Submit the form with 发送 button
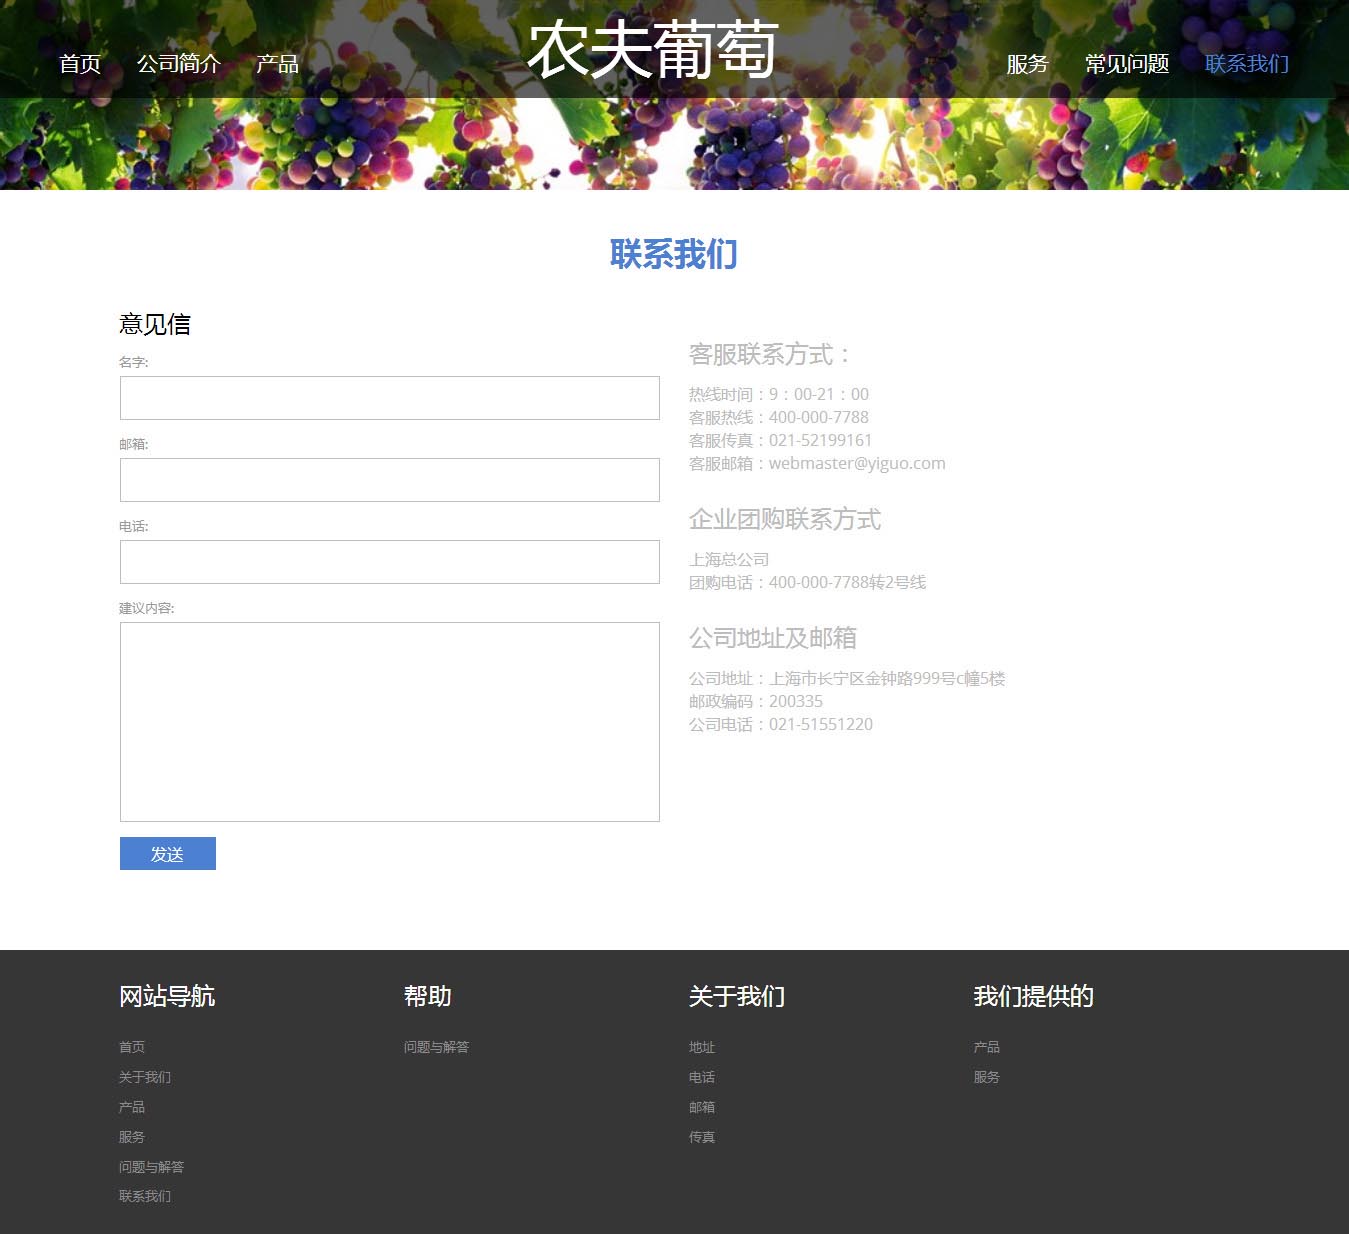 [168, 854]
